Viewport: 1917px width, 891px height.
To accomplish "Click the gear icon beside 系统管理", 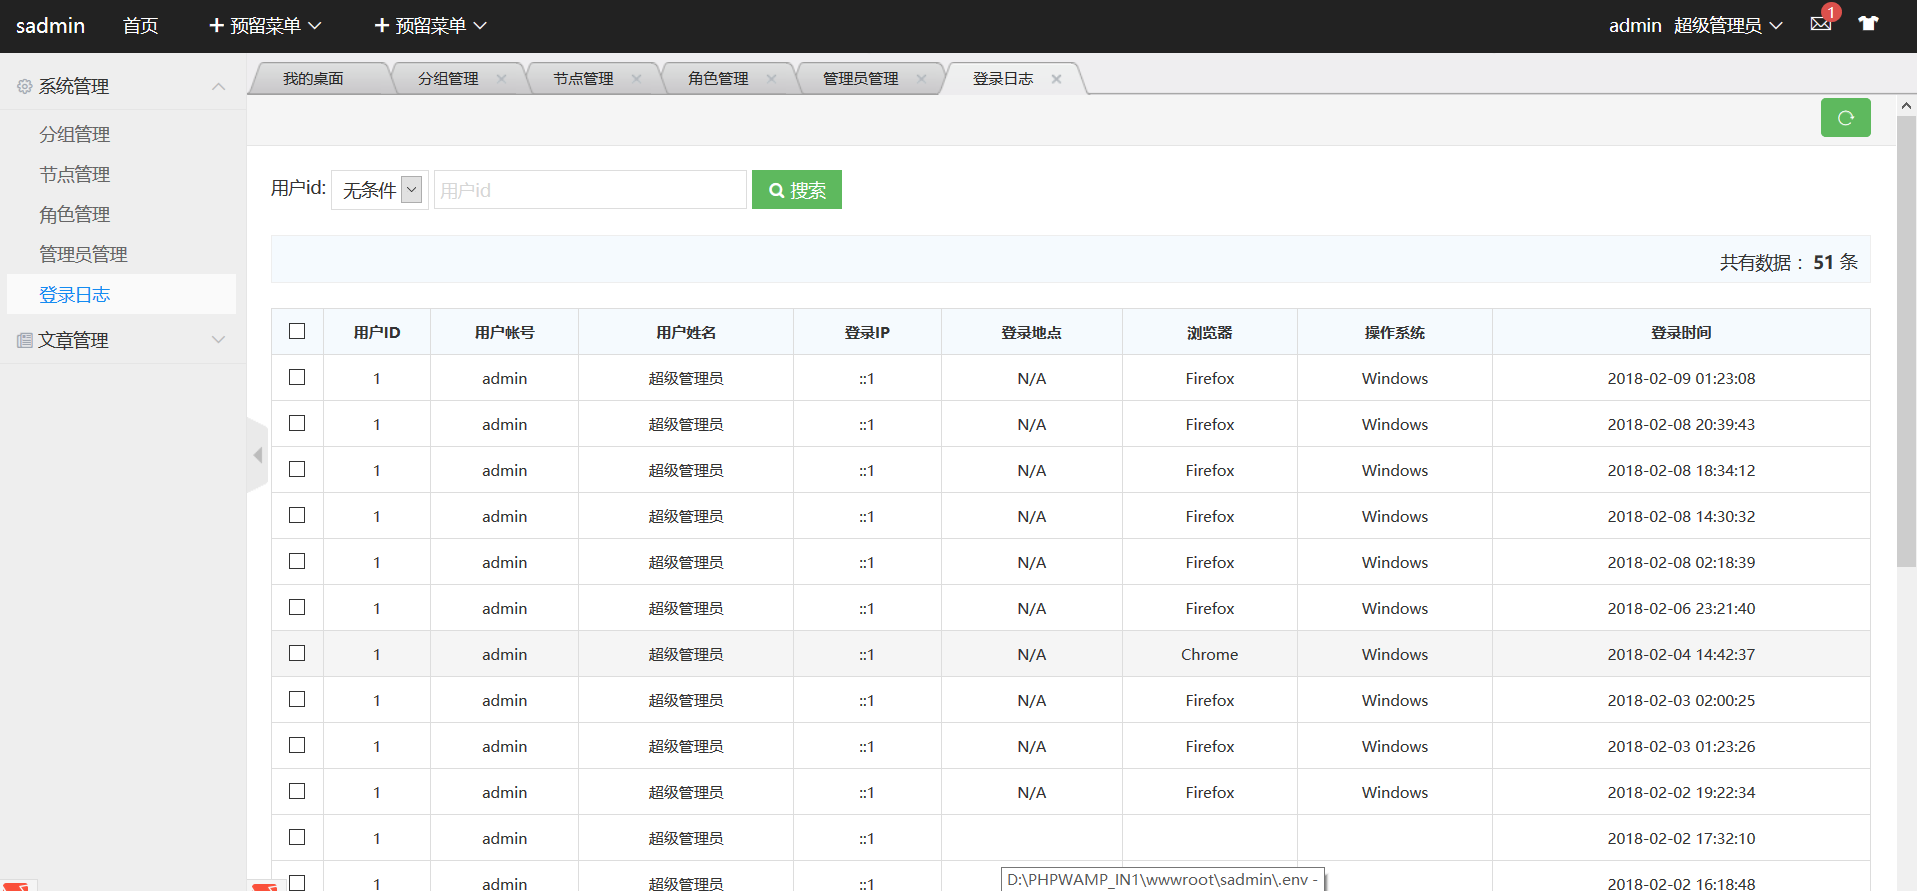I will point(24,87).
